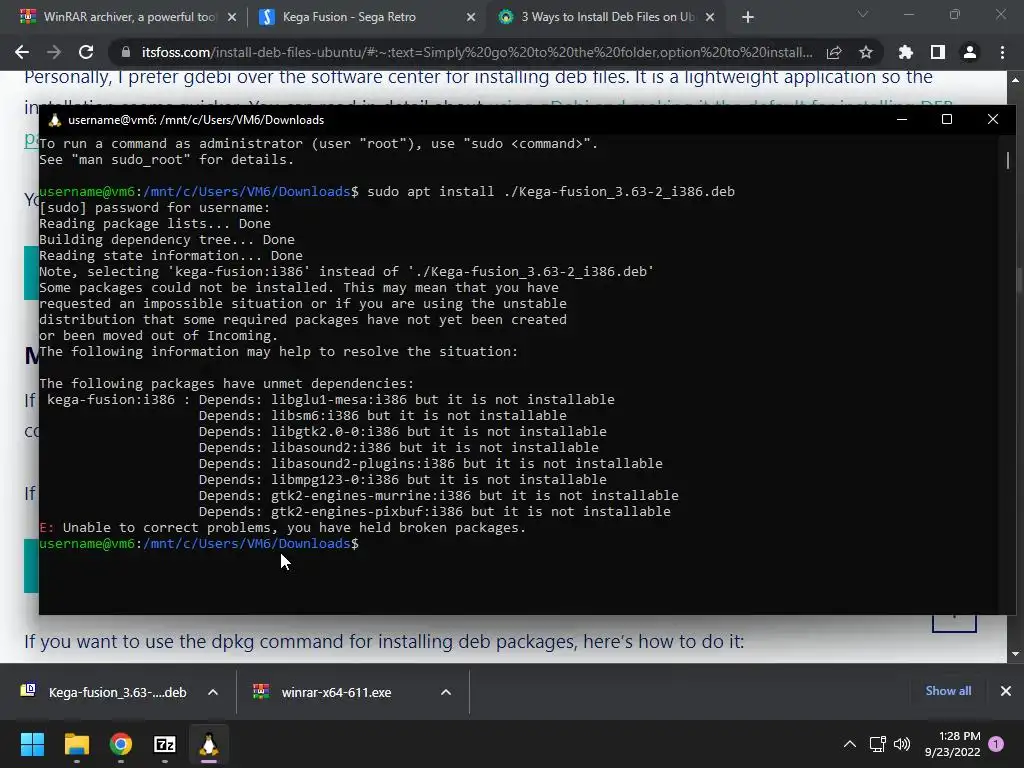Click the terminal prompt line at the bottom
This screenshot has height=768, width=1024.
pos(199,543)
